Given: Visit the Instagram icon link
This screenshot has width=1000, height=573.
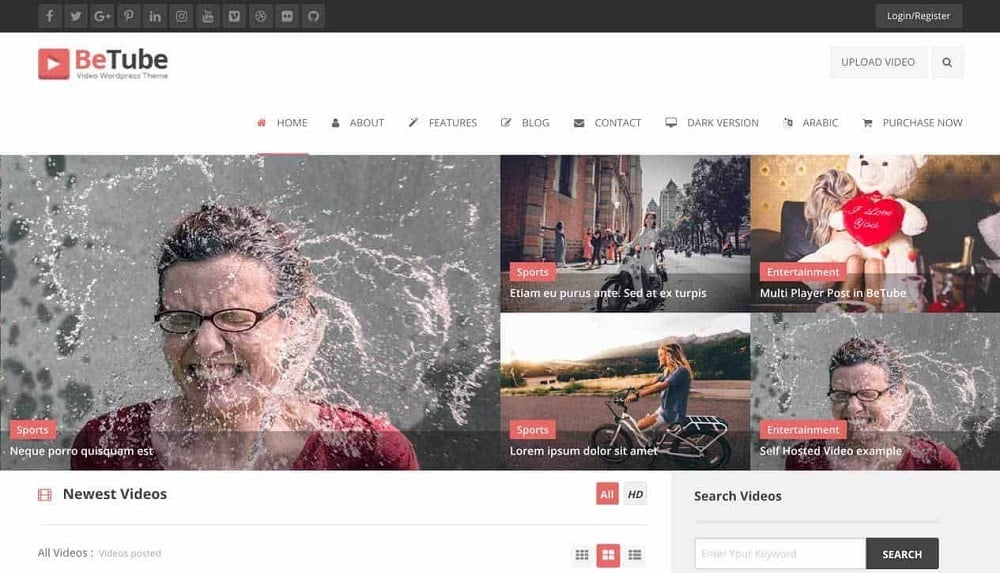Looking at the screenshot, I should click(x=181, y=16).
